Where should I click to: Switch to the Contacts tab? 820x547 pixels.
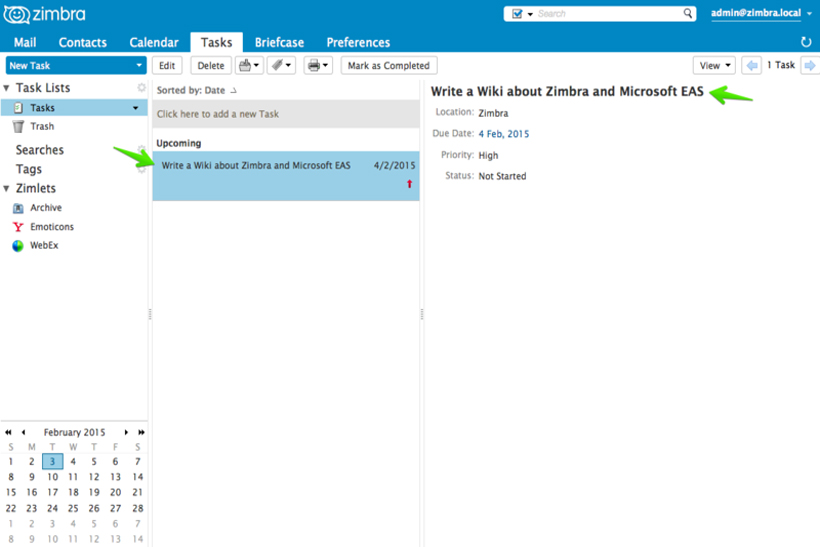pyautogui.click(x=83, y=42)
